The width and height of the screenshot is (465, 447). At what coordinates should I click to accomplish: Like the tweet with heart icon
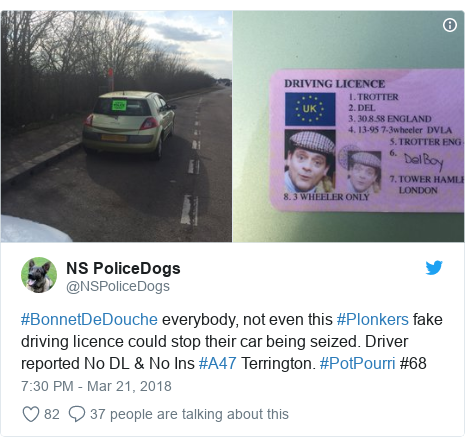[x=31, y=414]
